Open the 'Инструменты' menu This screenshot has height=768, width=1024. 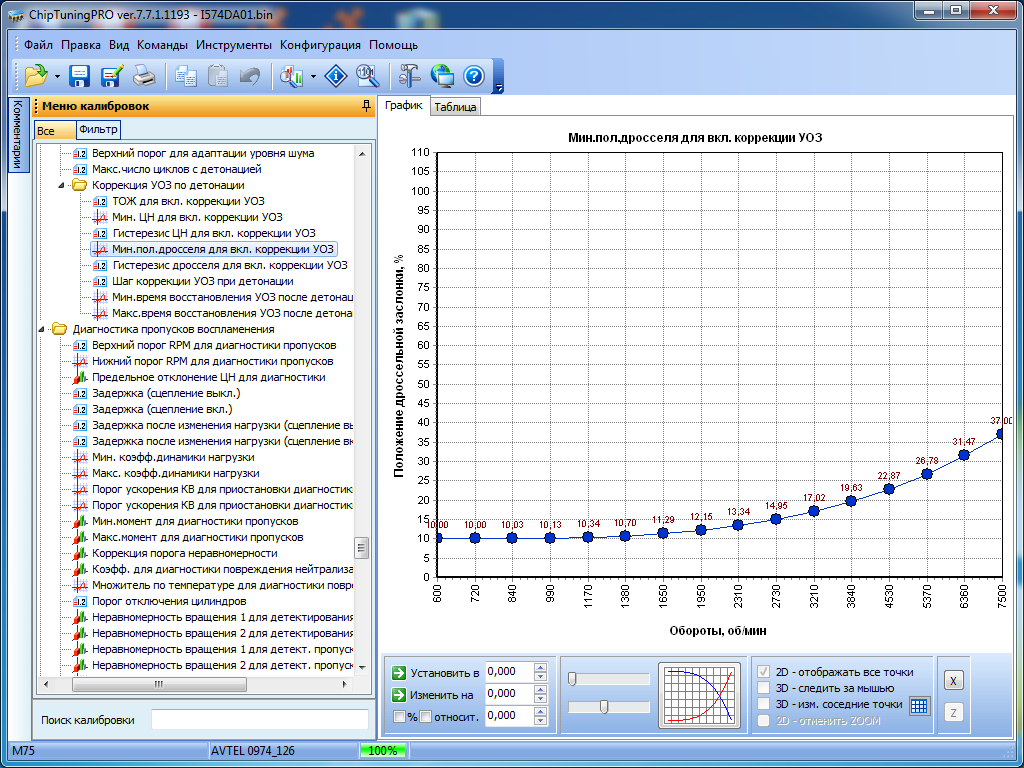233,45
